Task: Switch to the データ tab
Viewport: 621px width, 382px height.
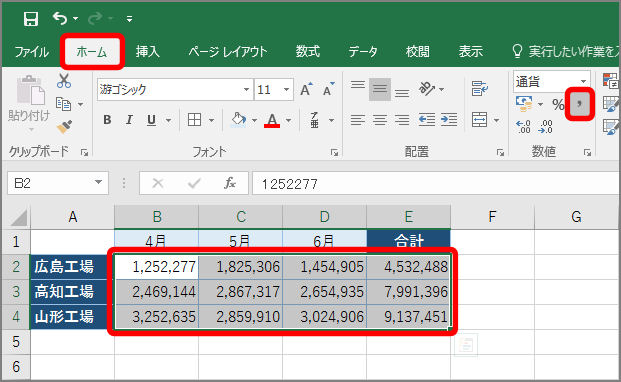Action: [x=363, y=51]
